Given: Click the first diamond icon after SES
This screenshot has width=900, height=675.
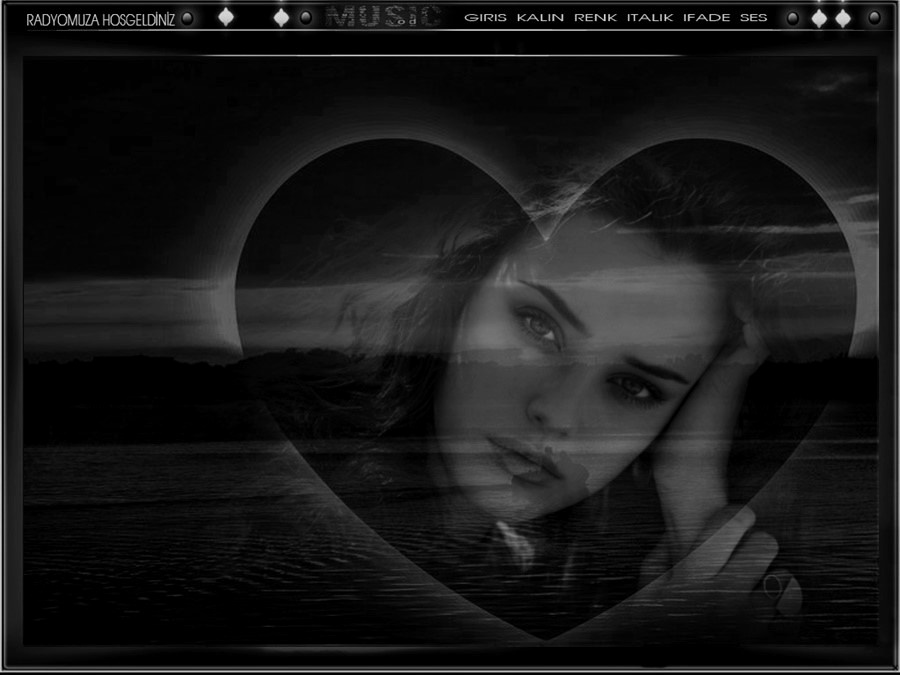Looking at the screenshot, I should (819, 18).
